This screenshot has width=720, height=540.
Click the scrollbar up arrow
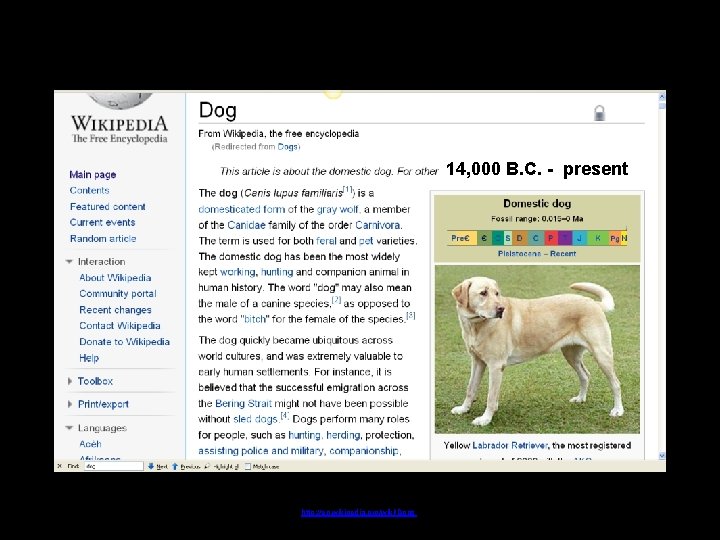point(662,96)
